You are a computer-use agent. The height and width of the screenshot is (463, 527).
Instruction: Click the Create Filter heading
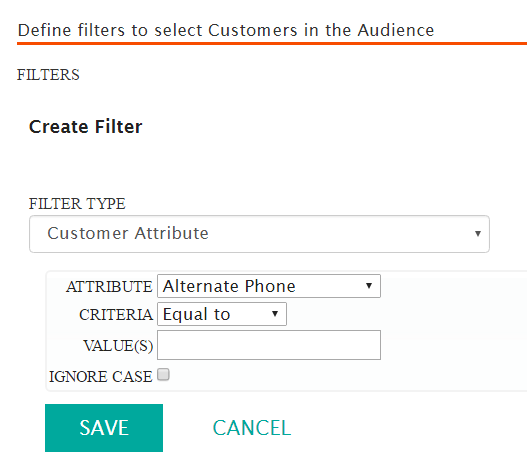coord(86,127)
